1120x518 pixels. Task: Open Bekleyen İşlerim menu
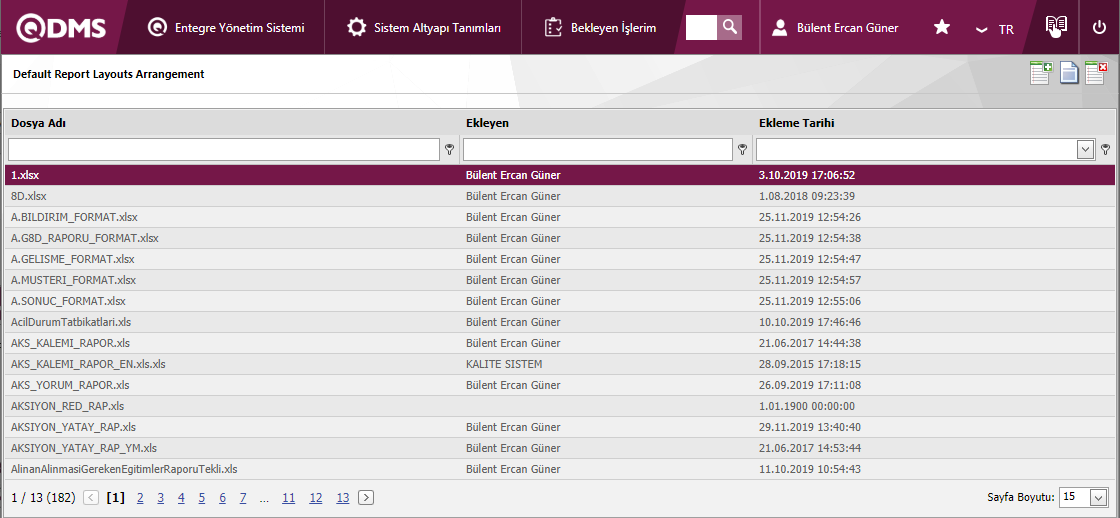tap(600, 28)
